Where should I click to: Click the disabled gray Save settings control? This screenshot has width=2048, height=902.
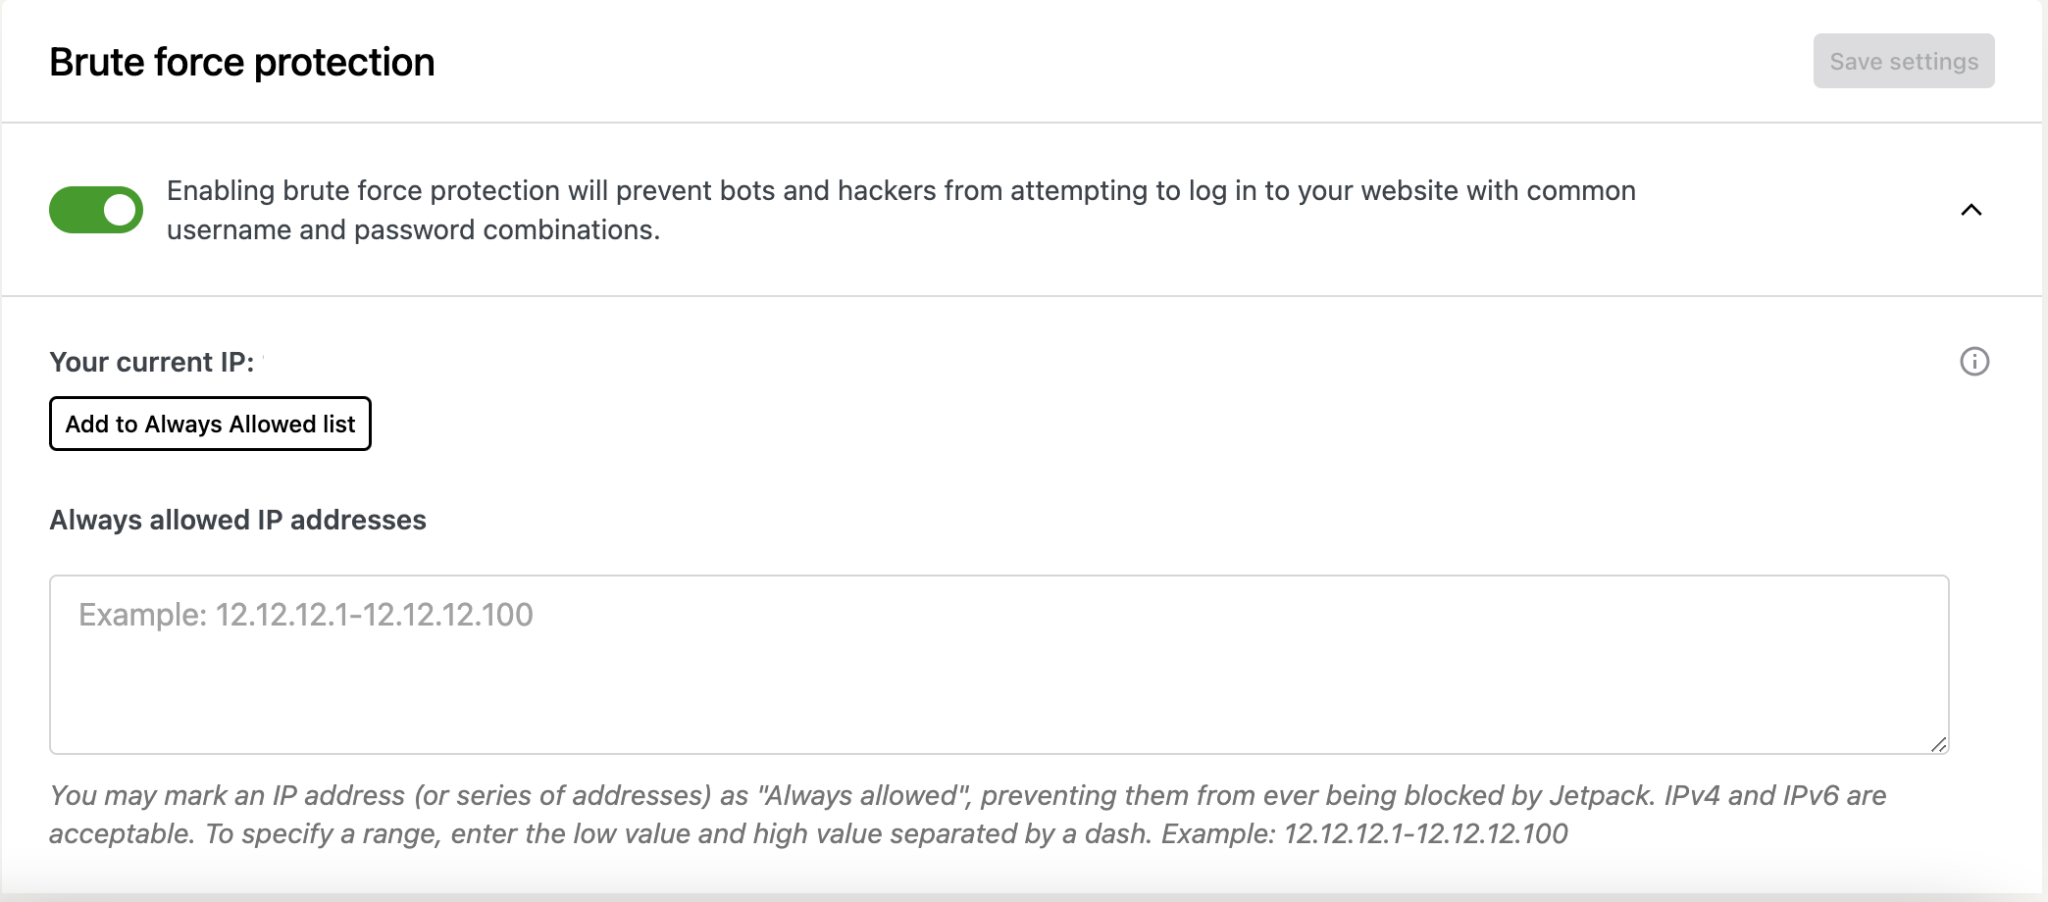pos(1902,60)
